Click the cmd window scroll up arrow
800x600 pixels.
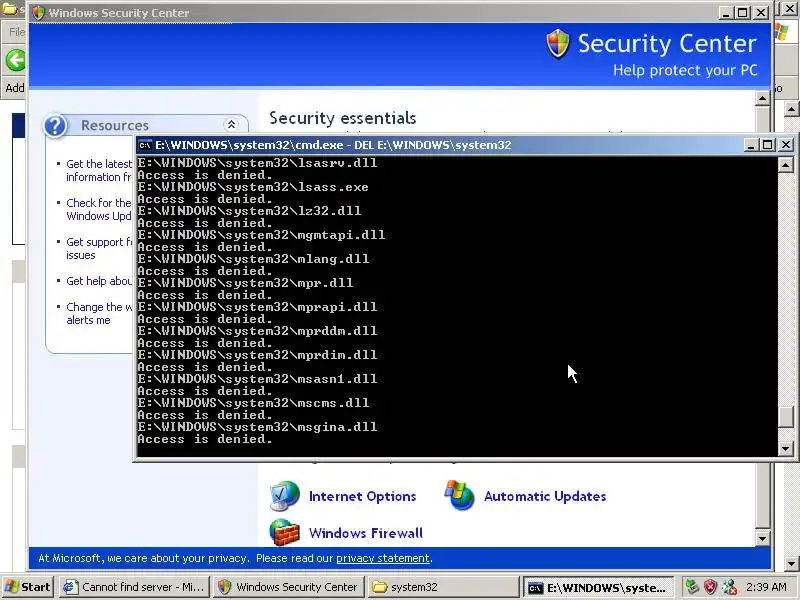pos(785,165)
